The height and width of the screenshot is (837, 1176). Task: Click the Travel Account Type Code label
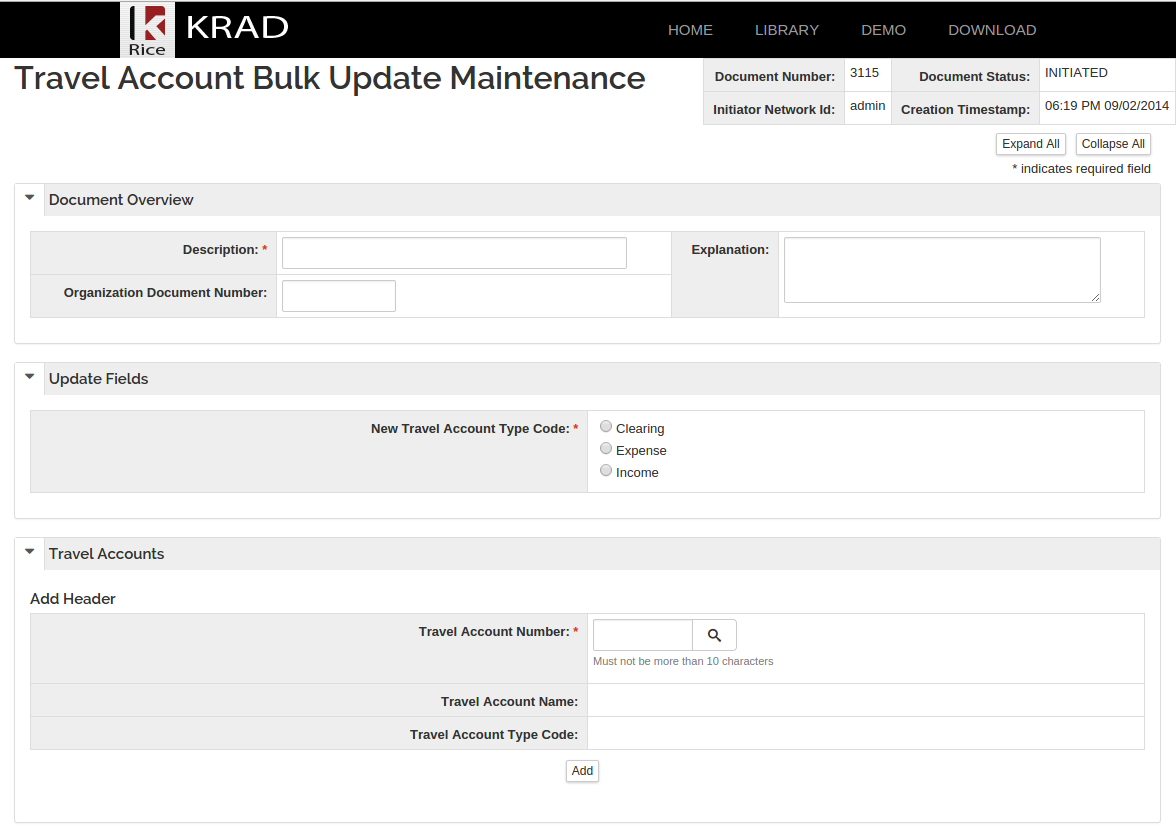click(x=494, y=734)
